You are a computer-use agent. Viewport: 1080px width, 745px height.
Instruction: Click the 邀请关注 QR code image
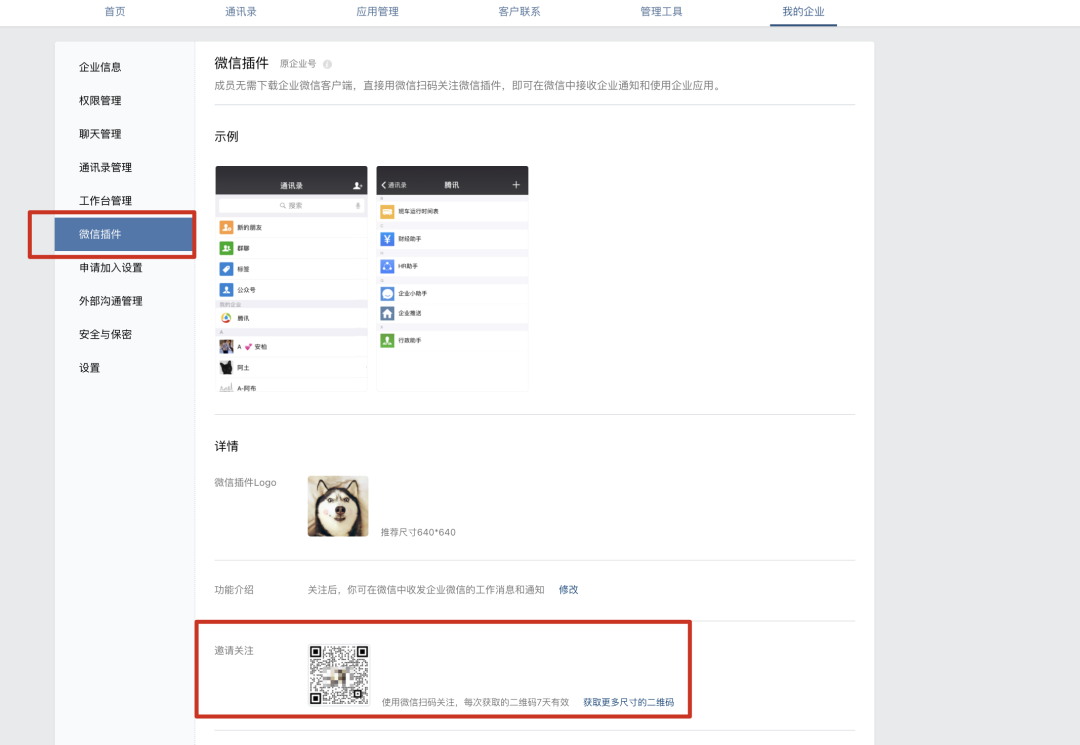338,675
